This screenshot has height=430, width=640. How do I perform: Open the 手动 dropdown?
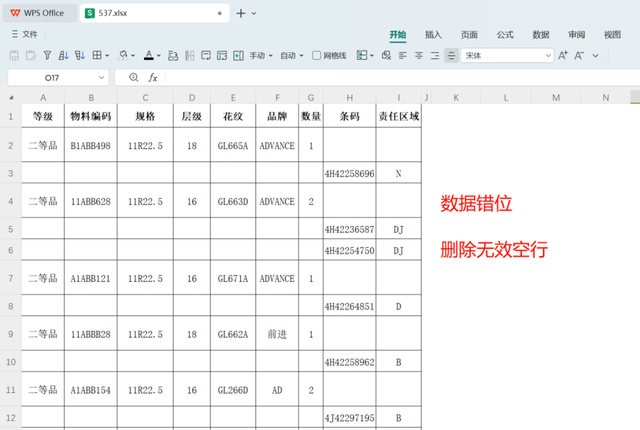point(261,55)
